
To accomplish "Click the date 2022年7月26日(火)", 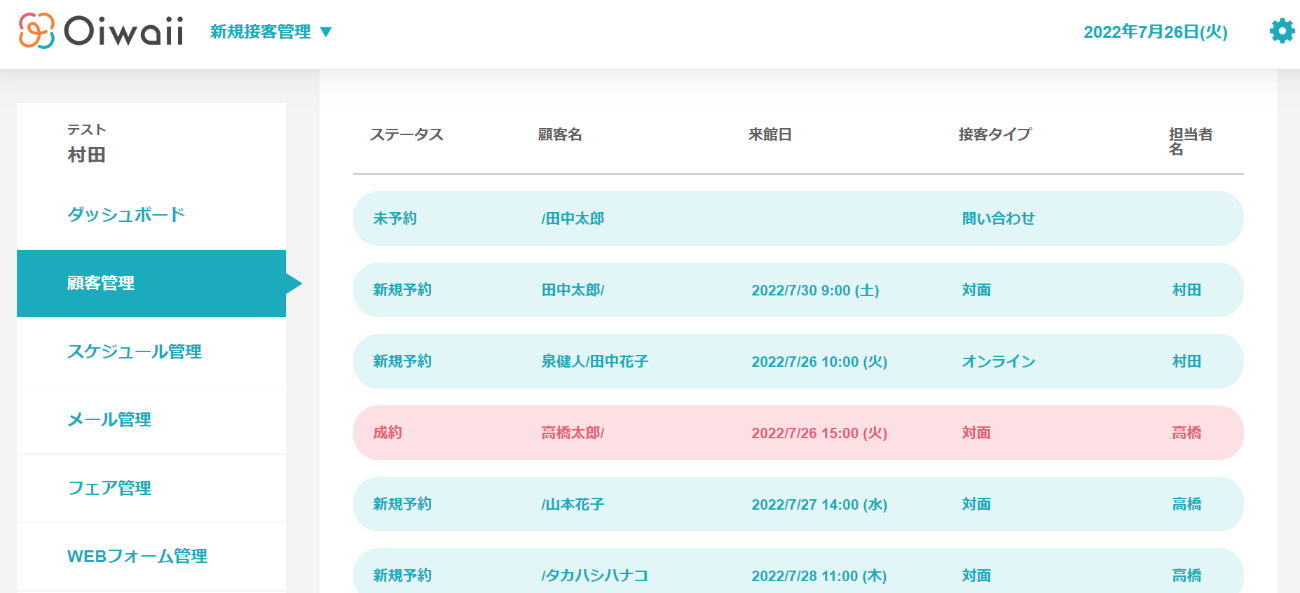I will (x=1155, y=32).
